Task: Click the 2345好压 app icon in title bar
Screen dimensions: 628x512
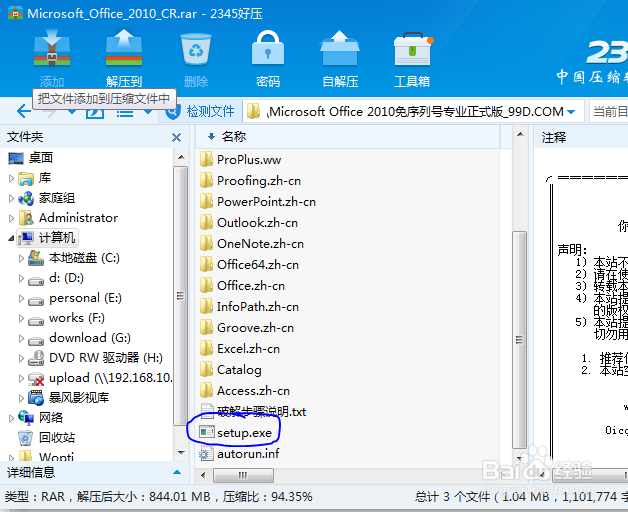Action: tap(15, 13)
